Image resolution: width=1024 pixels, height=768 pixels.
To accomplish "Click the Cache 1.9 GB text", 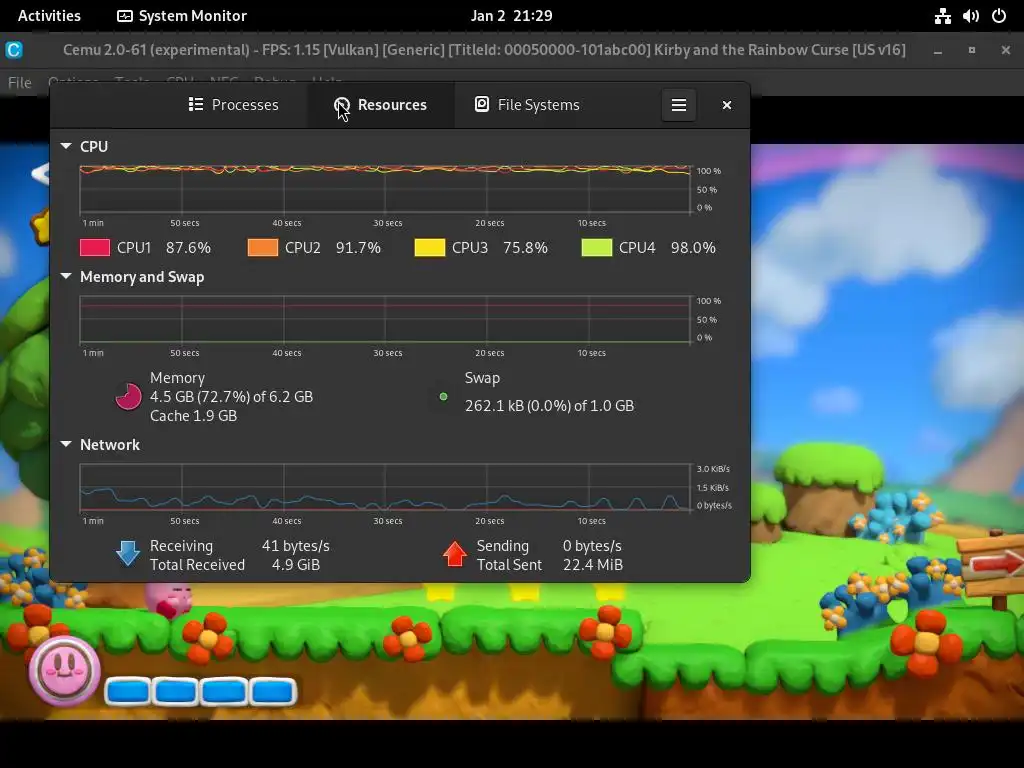I will click(x=193, y=416).
